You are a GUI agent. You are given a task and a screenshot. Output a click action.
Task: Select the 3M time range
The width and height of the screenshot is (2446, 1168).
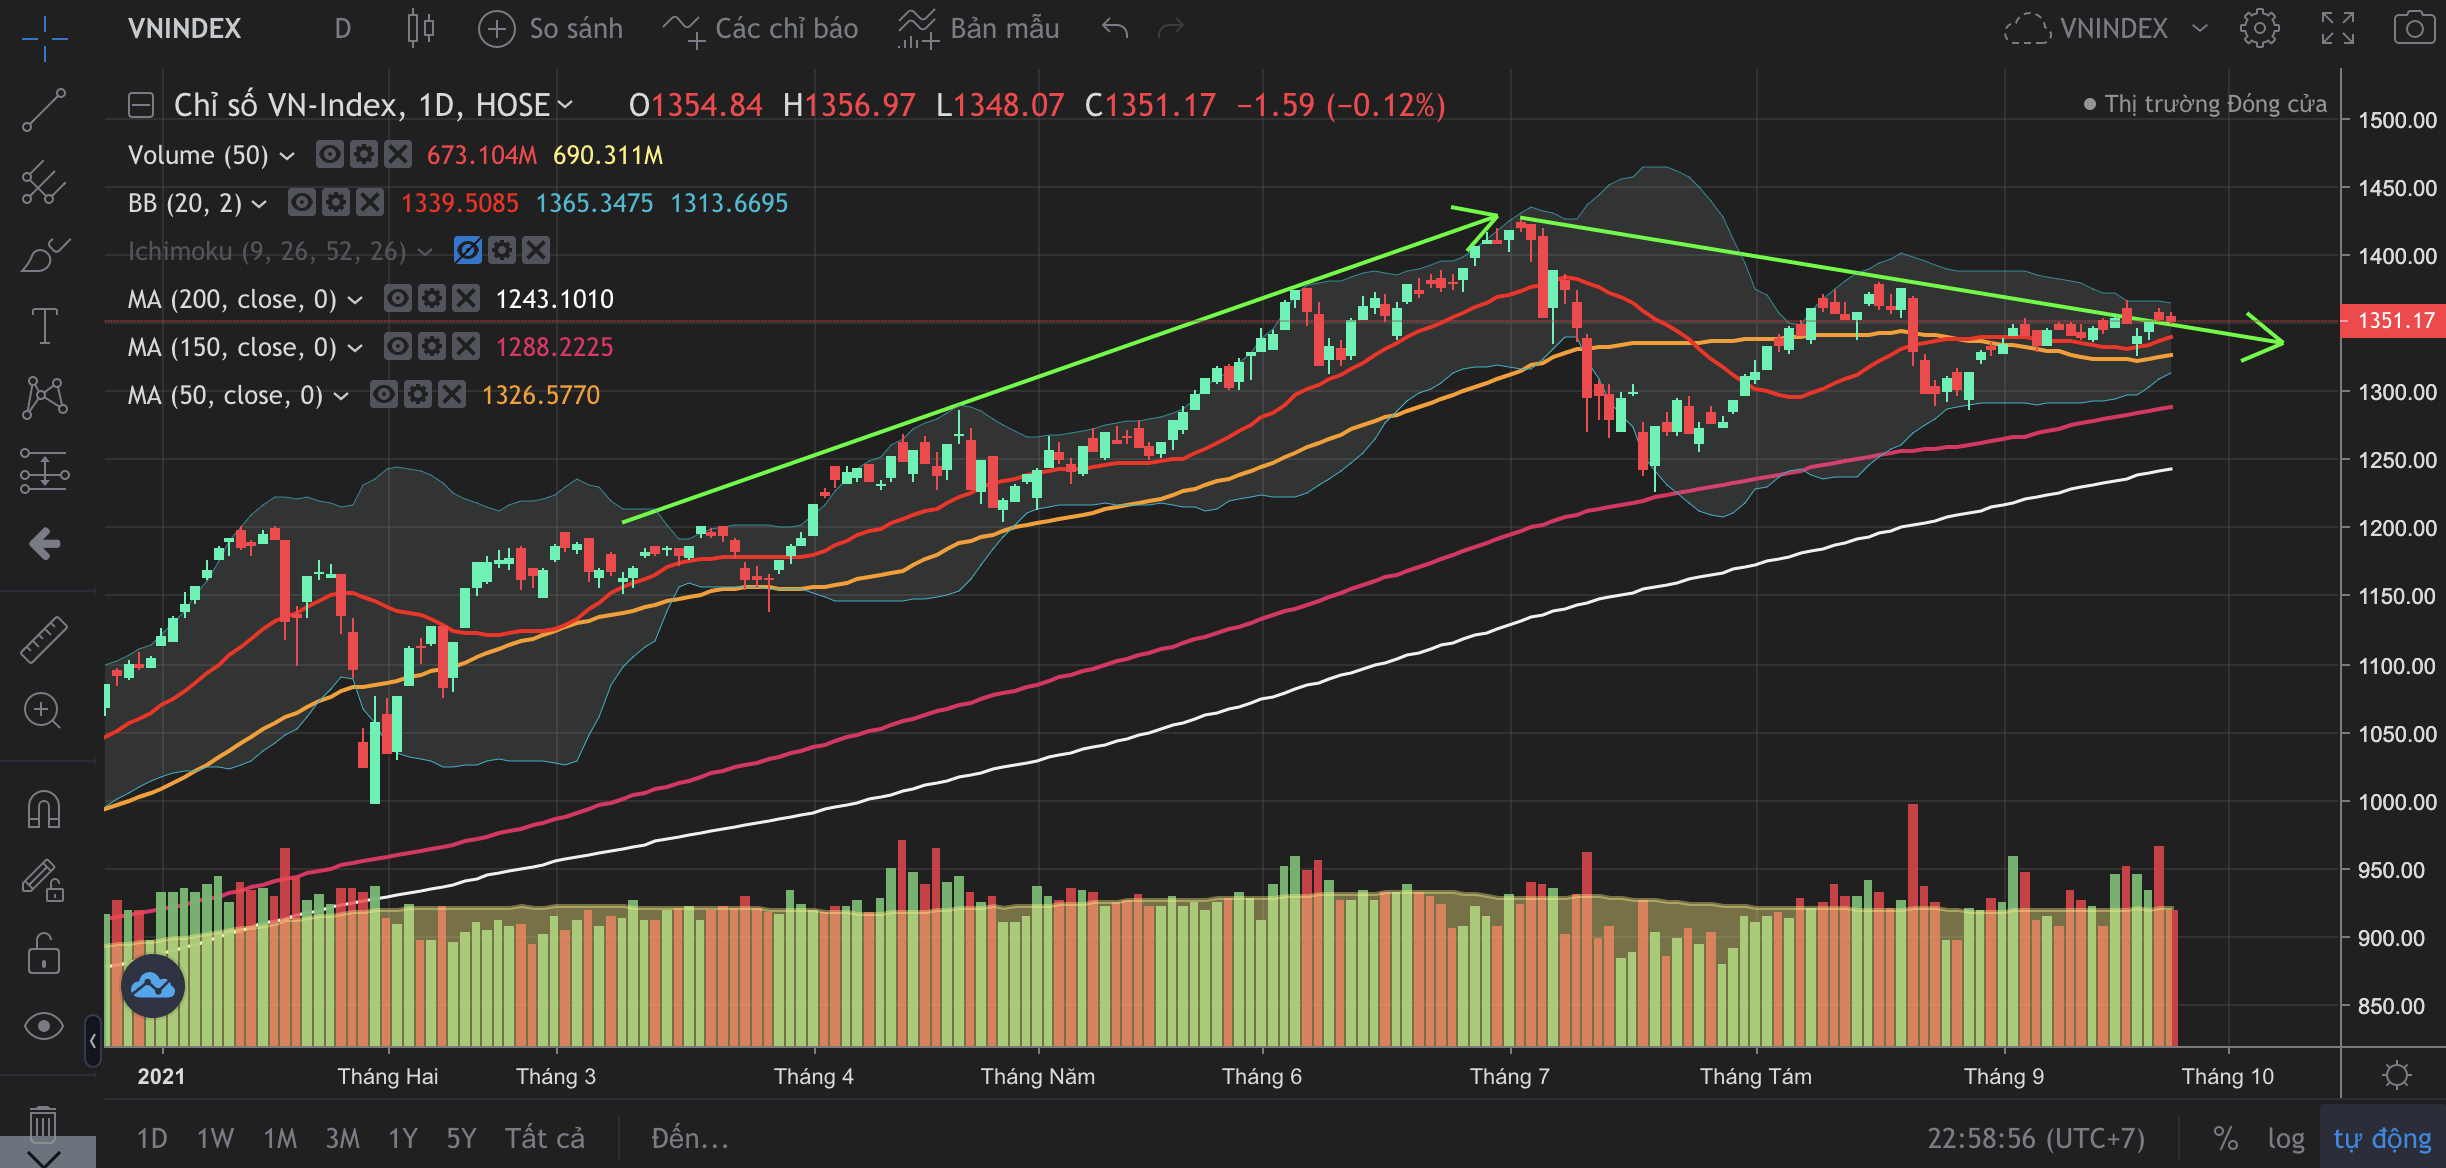[x=342, y=1138]
